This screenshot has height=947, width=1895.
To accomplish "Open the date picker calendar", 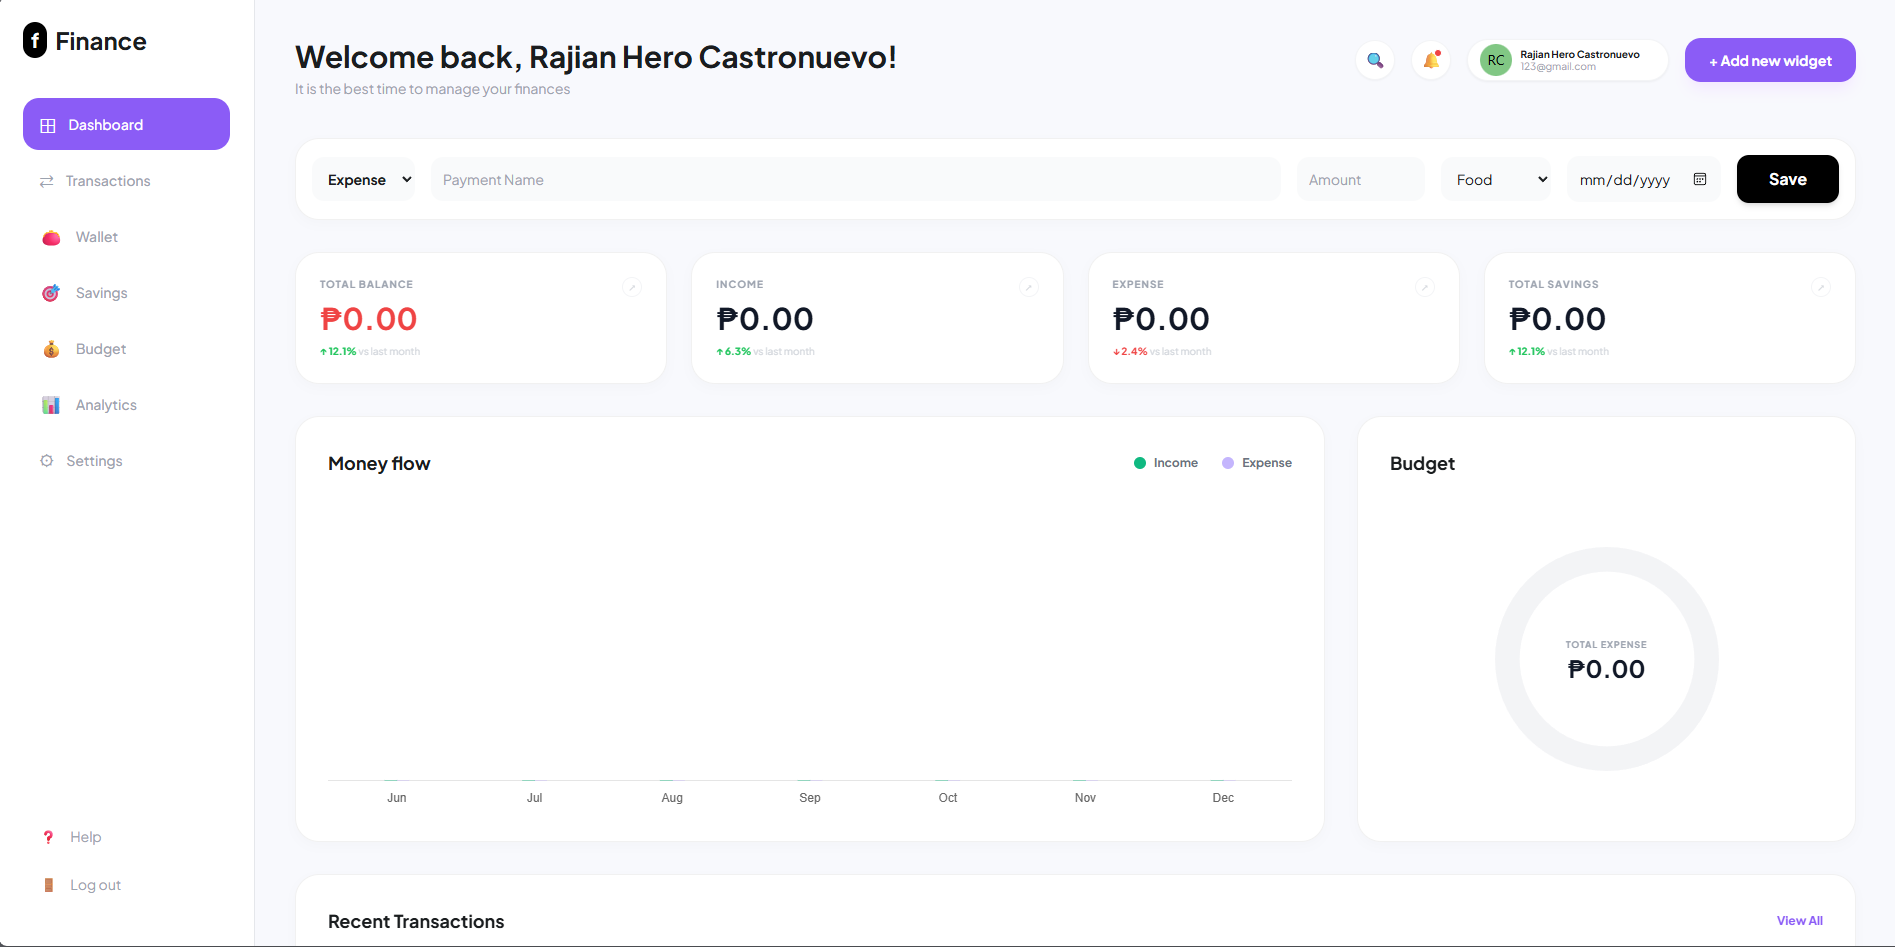I will [x=1699, y=179].
